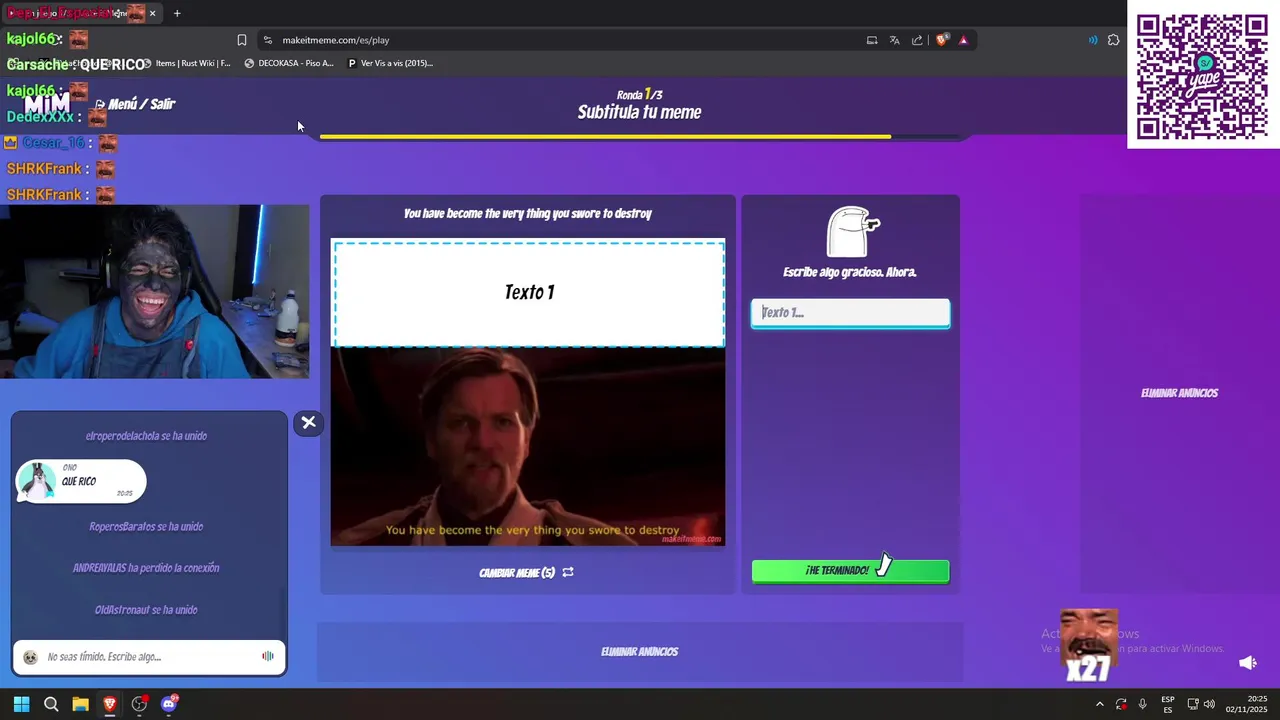This screenshot has height=720, width=1280.
Task: Open a new browser tab
Action: tap(177, 13)
